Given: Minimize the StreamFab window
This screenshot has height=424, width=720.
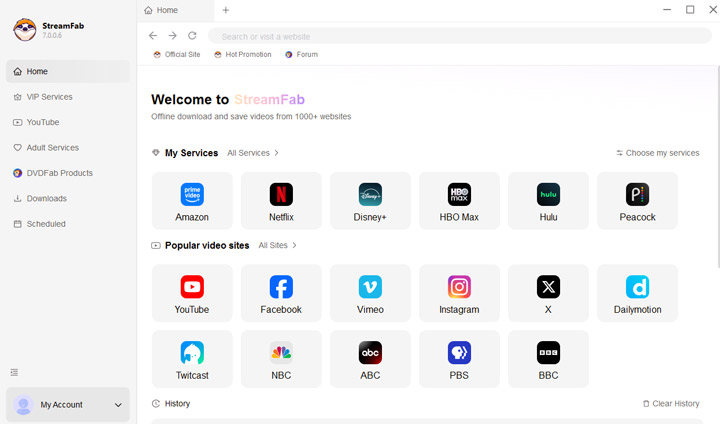Looking at the screenshot, I should (667, 10).
